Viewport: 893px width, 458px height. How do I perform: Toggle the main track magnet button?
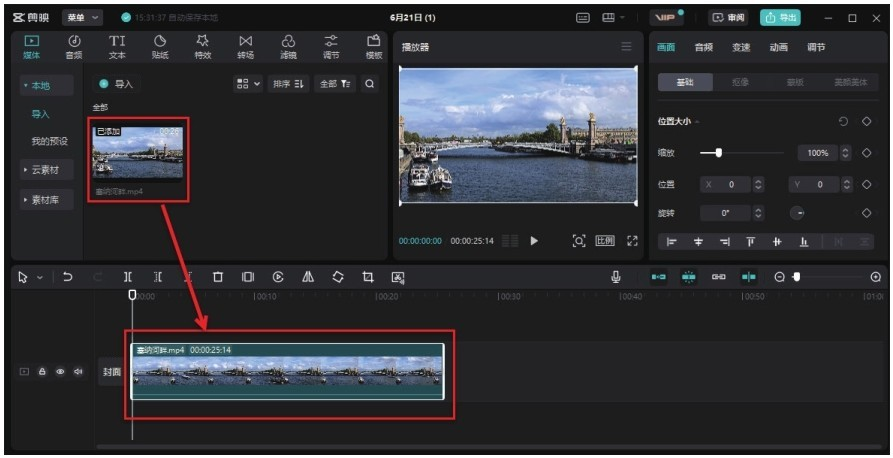click(658, 277)
